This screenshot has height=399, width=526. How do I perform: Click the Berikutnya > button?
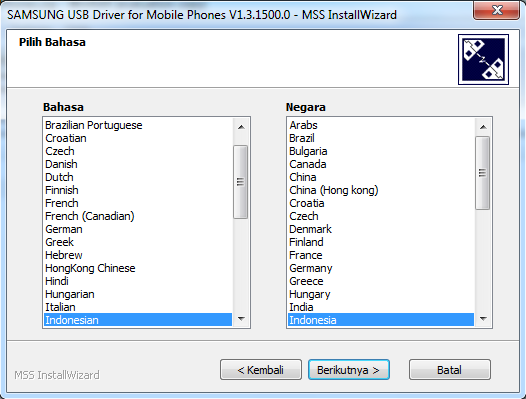pyautogui.click(x=349, y=370)
